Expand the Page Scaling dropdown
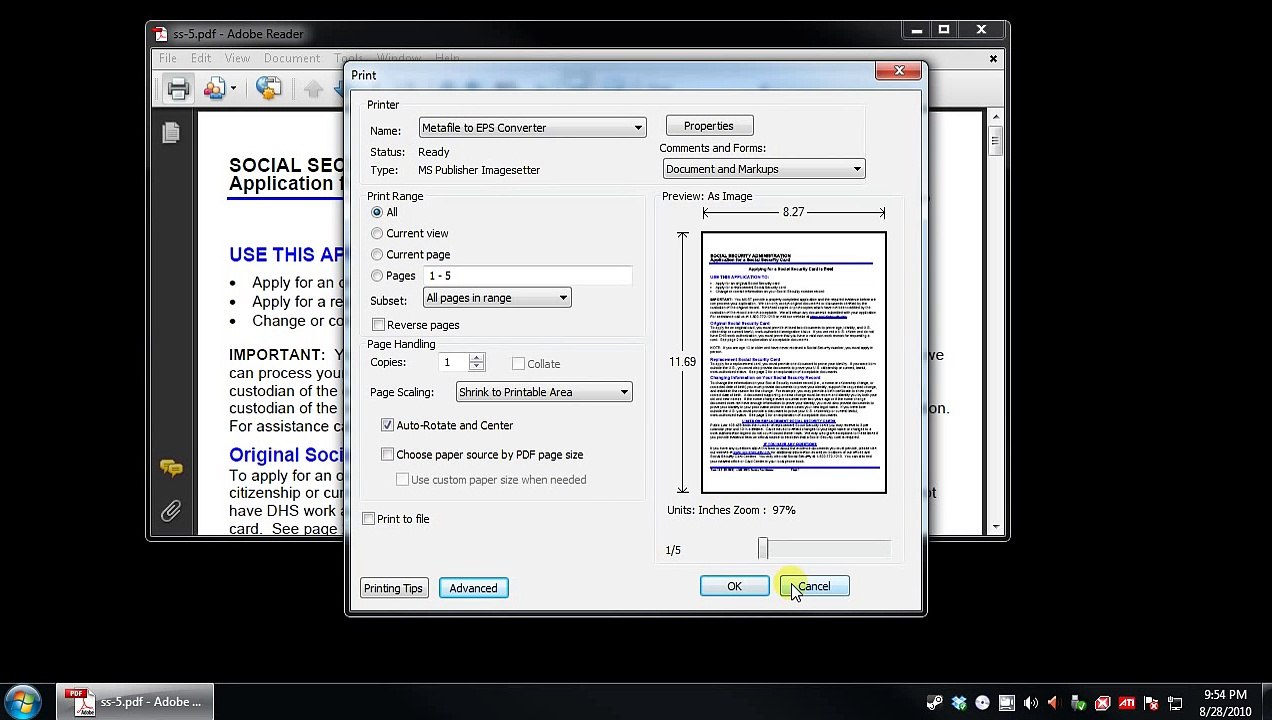The width and height of the screenshot is (1272, 720). 623,392
